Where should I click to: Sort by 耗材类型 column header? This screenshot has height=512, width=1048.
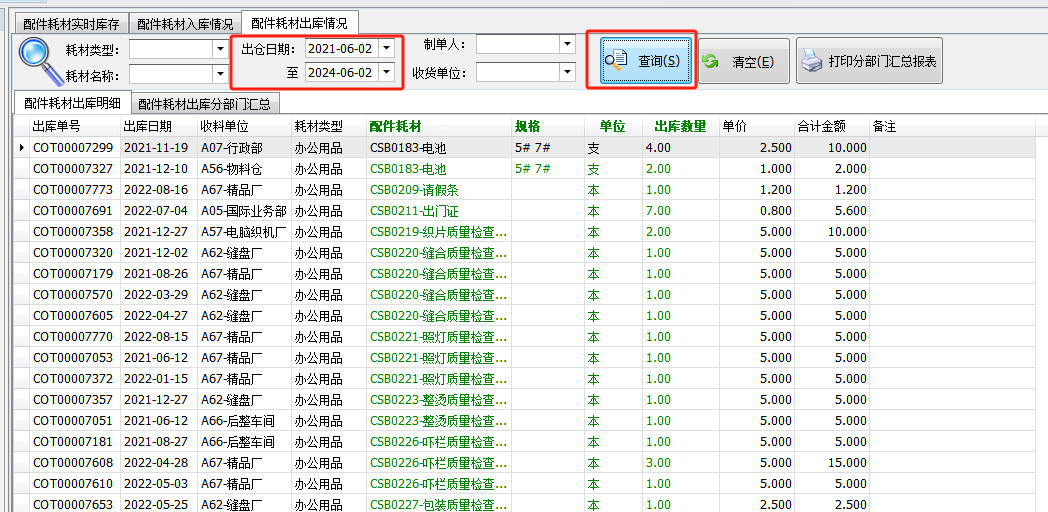tap(329, 126)
